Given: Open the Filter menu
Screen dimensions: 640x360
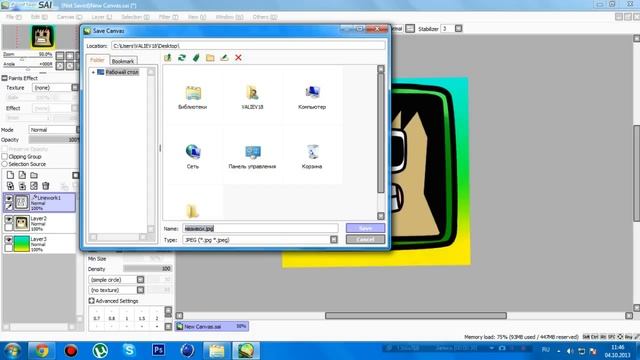Looking at the screenshot, I should tap(168, 17).
